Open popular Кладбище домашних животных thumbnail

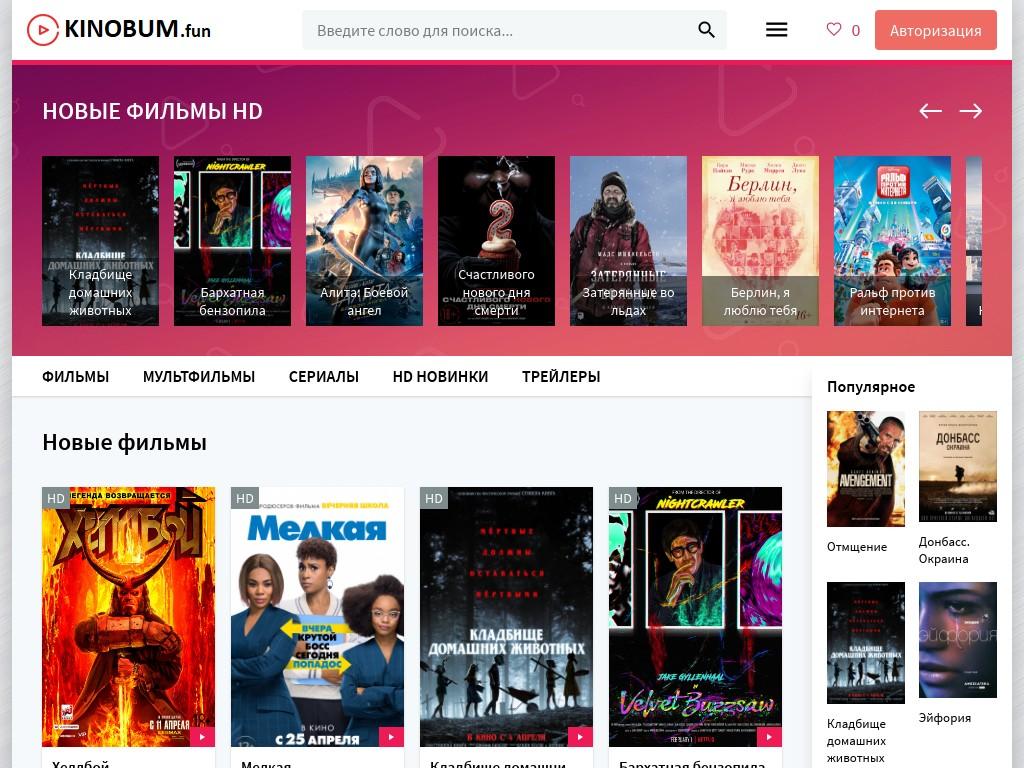click(866, 643)
